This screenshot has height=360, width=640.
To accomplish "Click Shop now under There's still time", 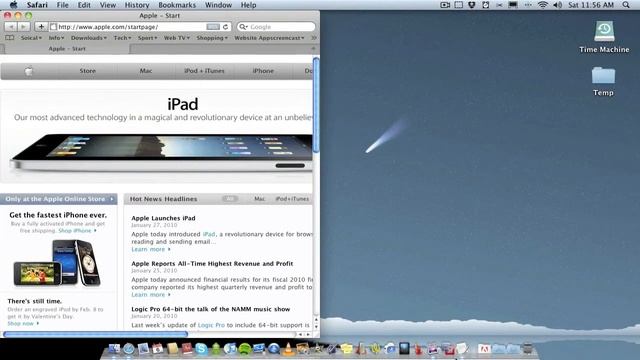I will pos(23,323).
